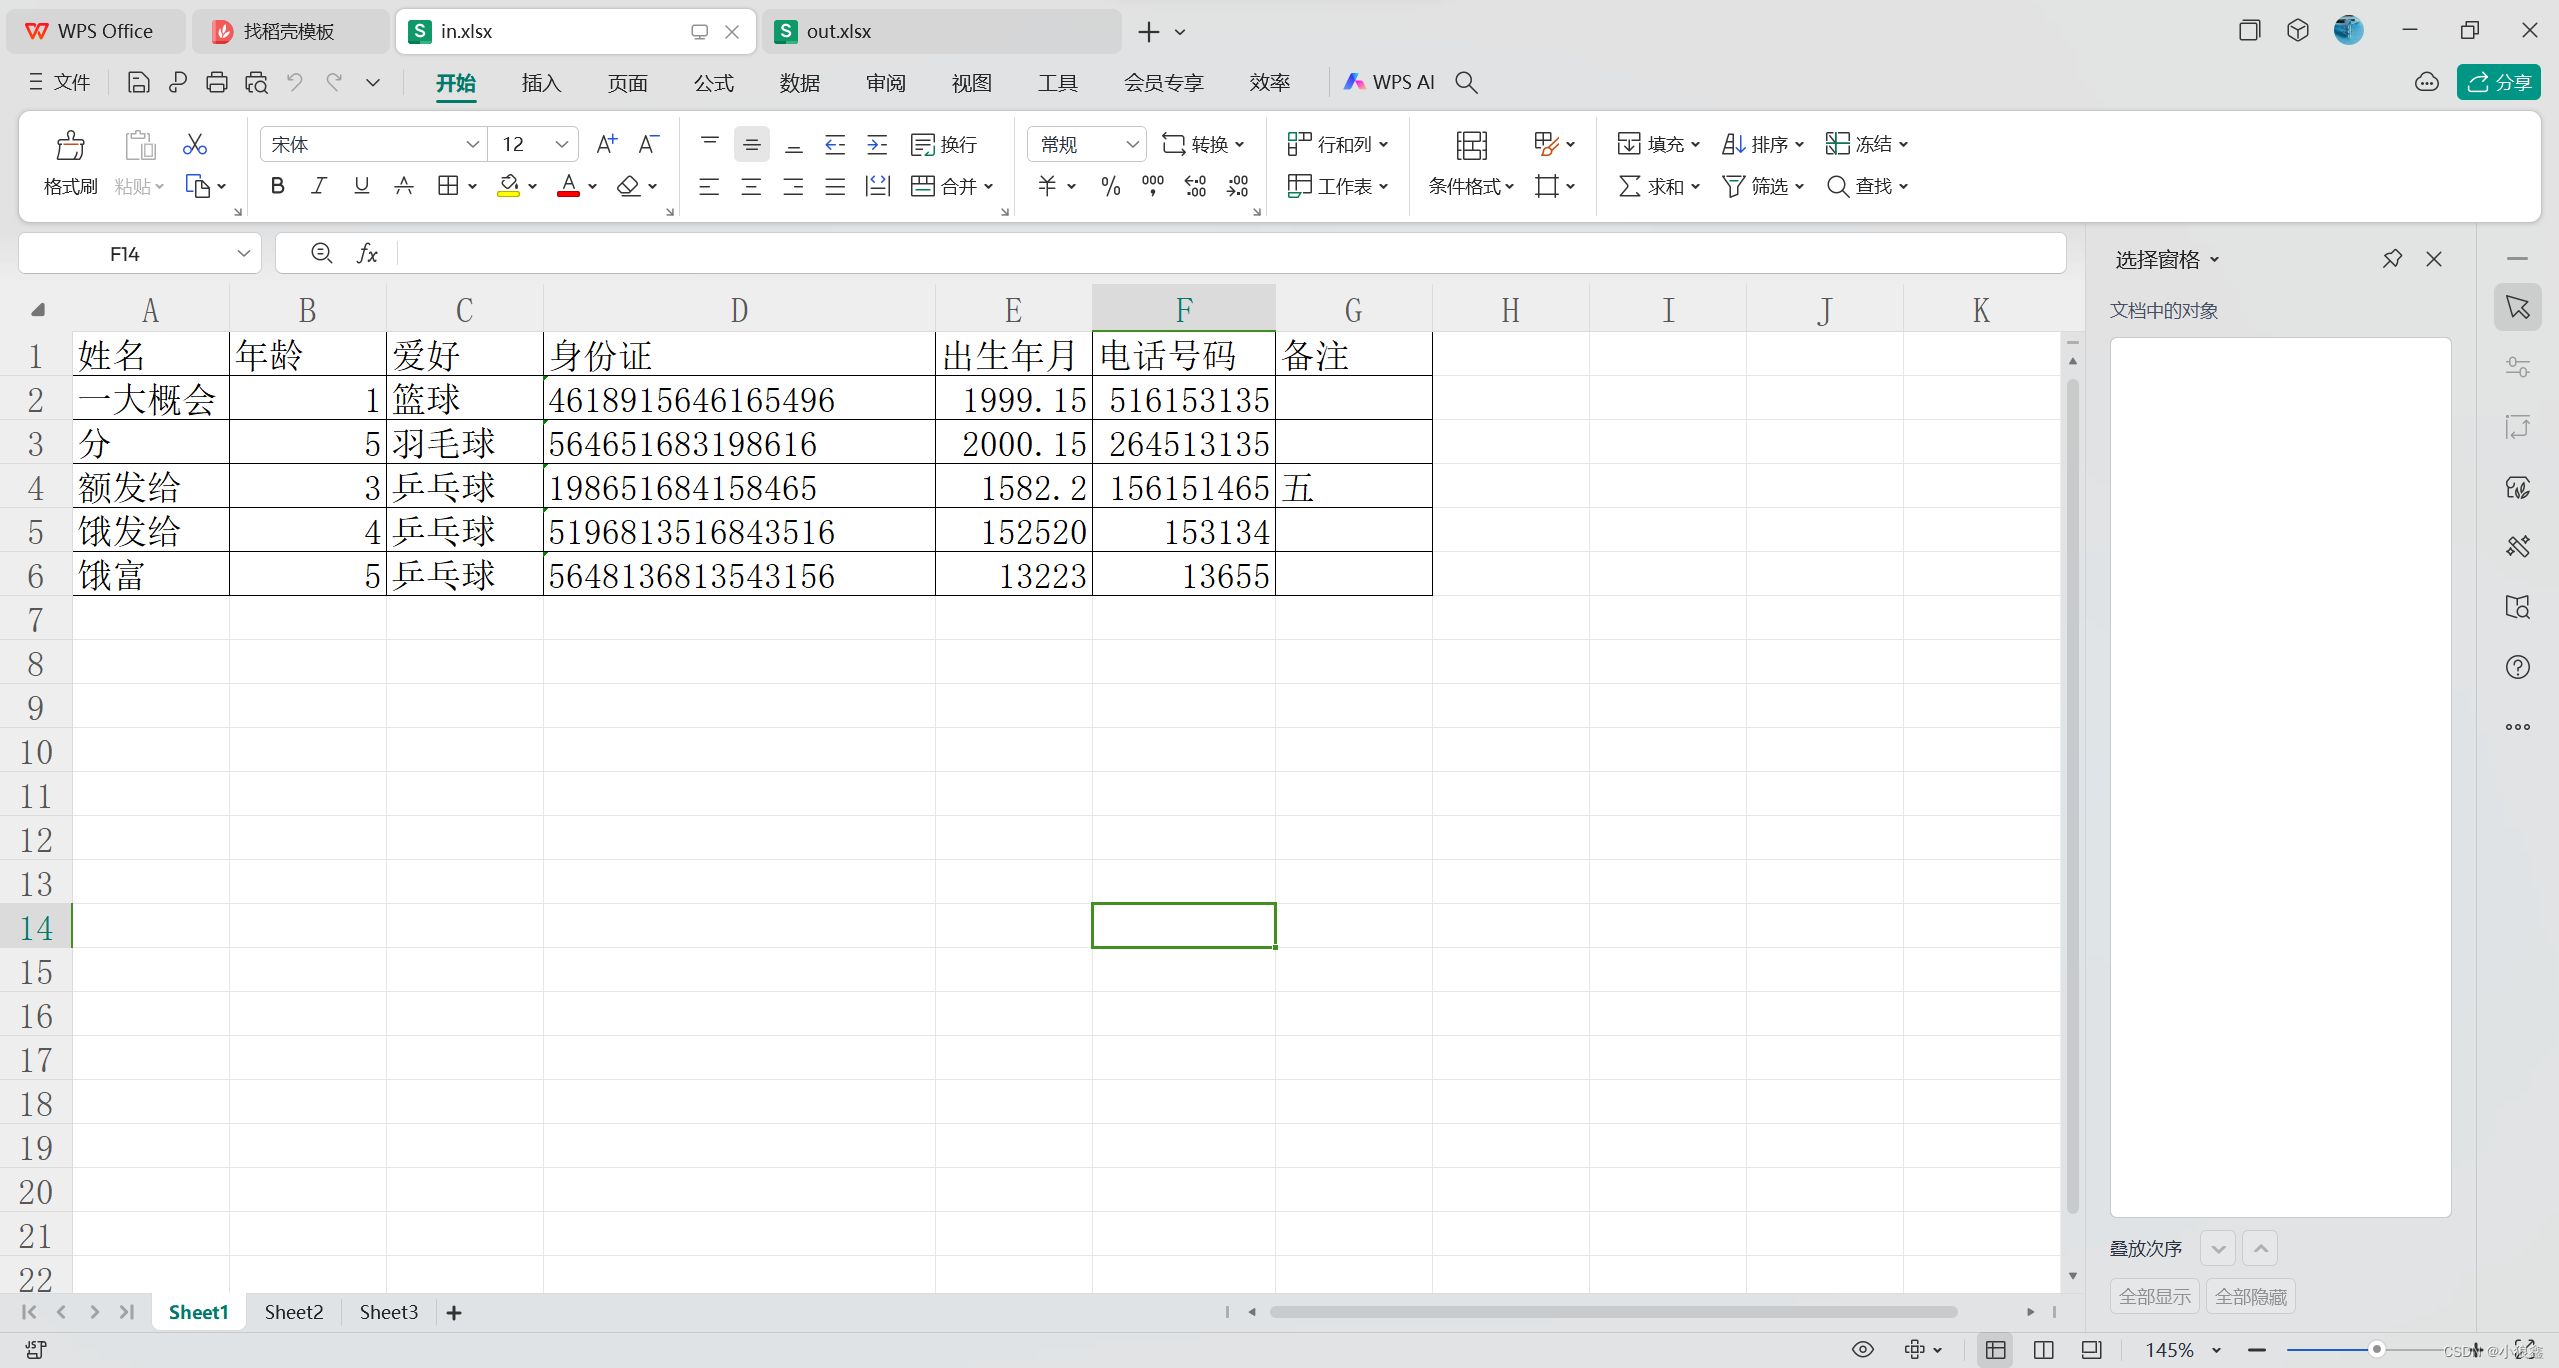Click the 全部隐藏 button

click(2250, 1297)
